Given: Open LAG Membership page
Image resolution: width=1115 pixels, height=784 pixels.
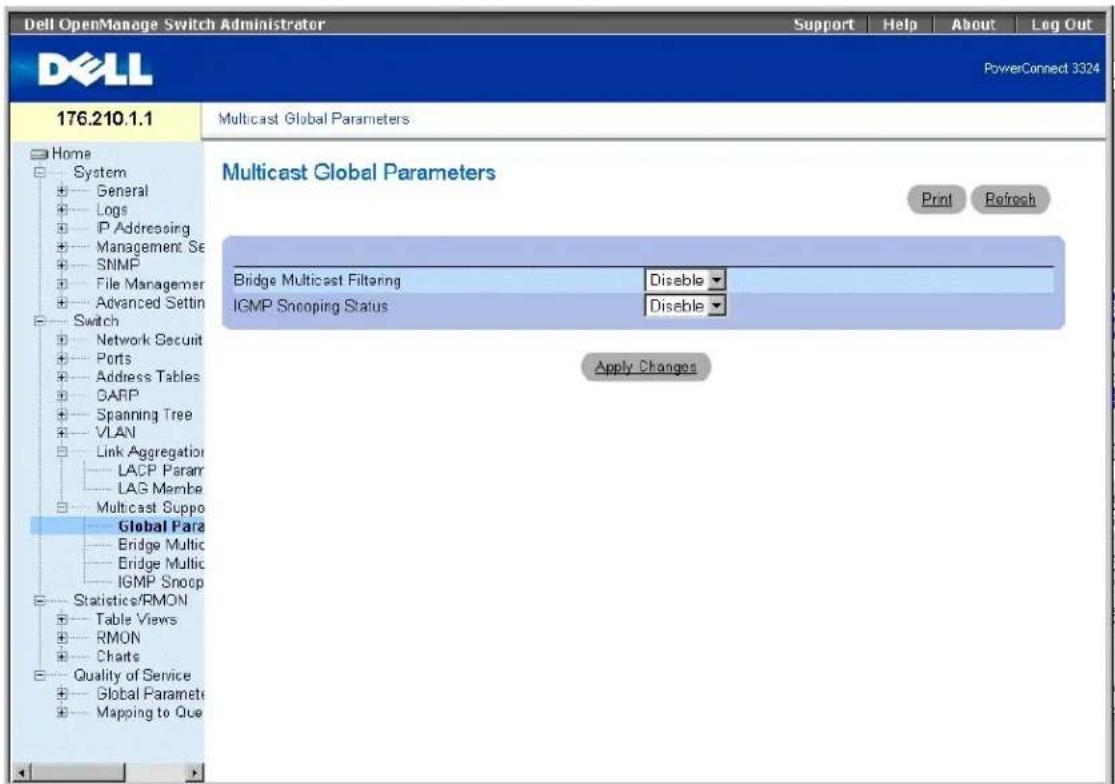Looking at the screenshot, I should tap(161, 488).
